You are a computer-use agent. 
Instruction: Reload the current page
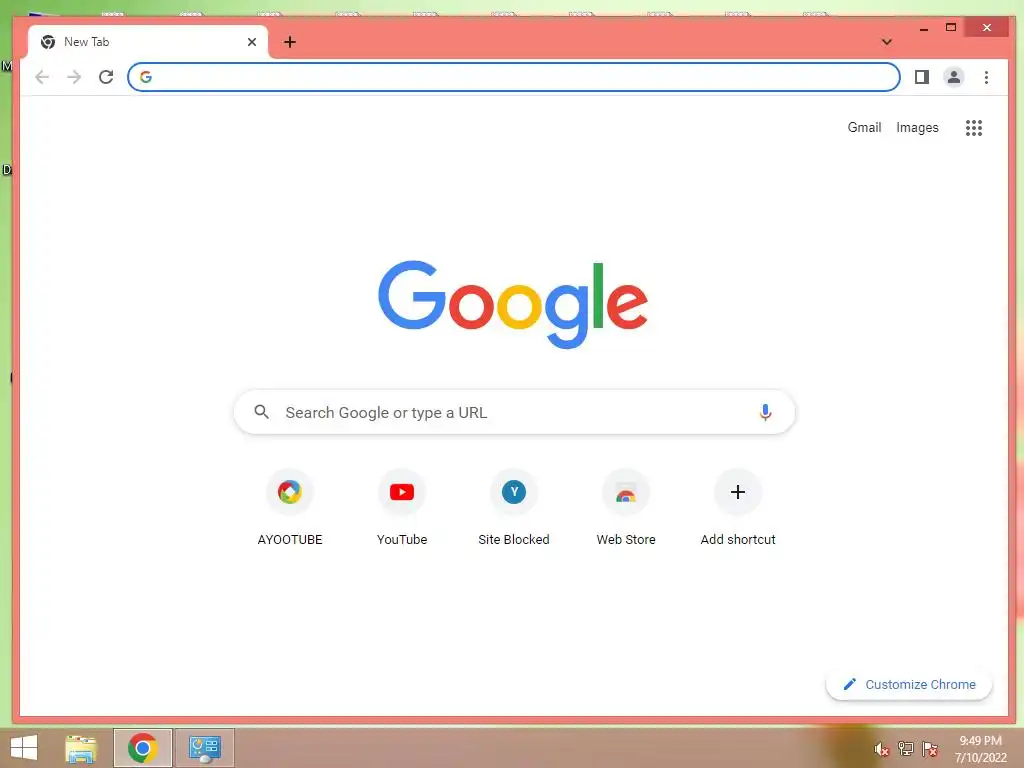[106, 77]
